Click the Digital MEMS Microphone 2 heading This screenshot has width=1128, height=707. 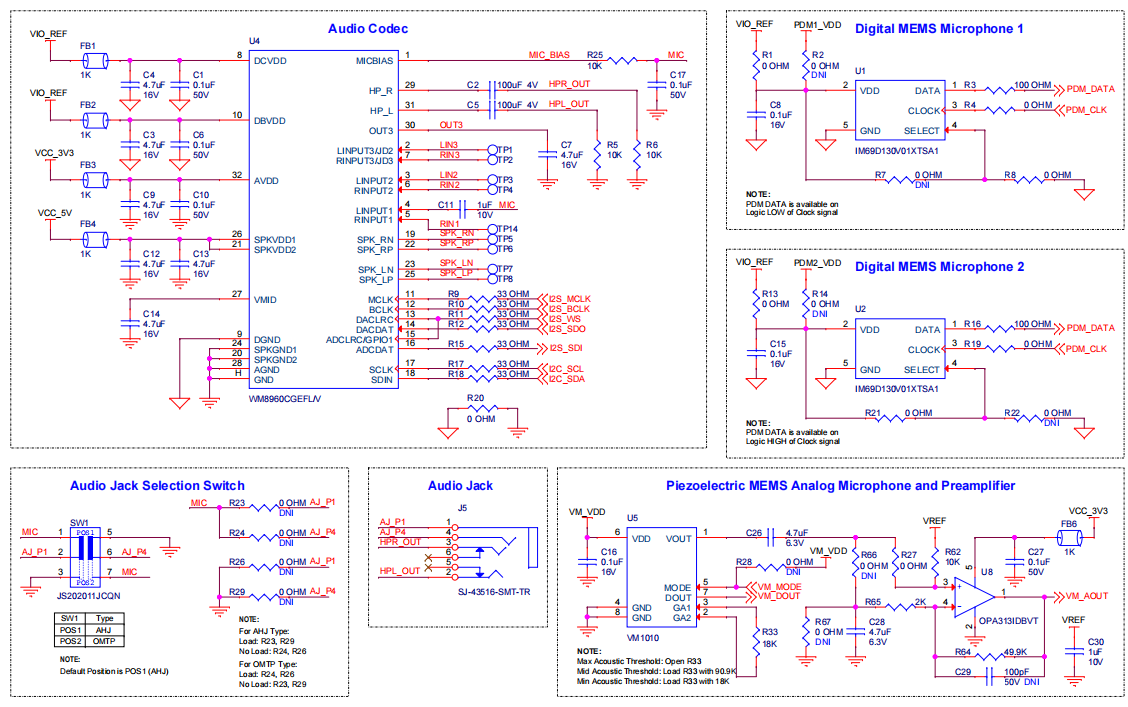[x=939, y=267]
